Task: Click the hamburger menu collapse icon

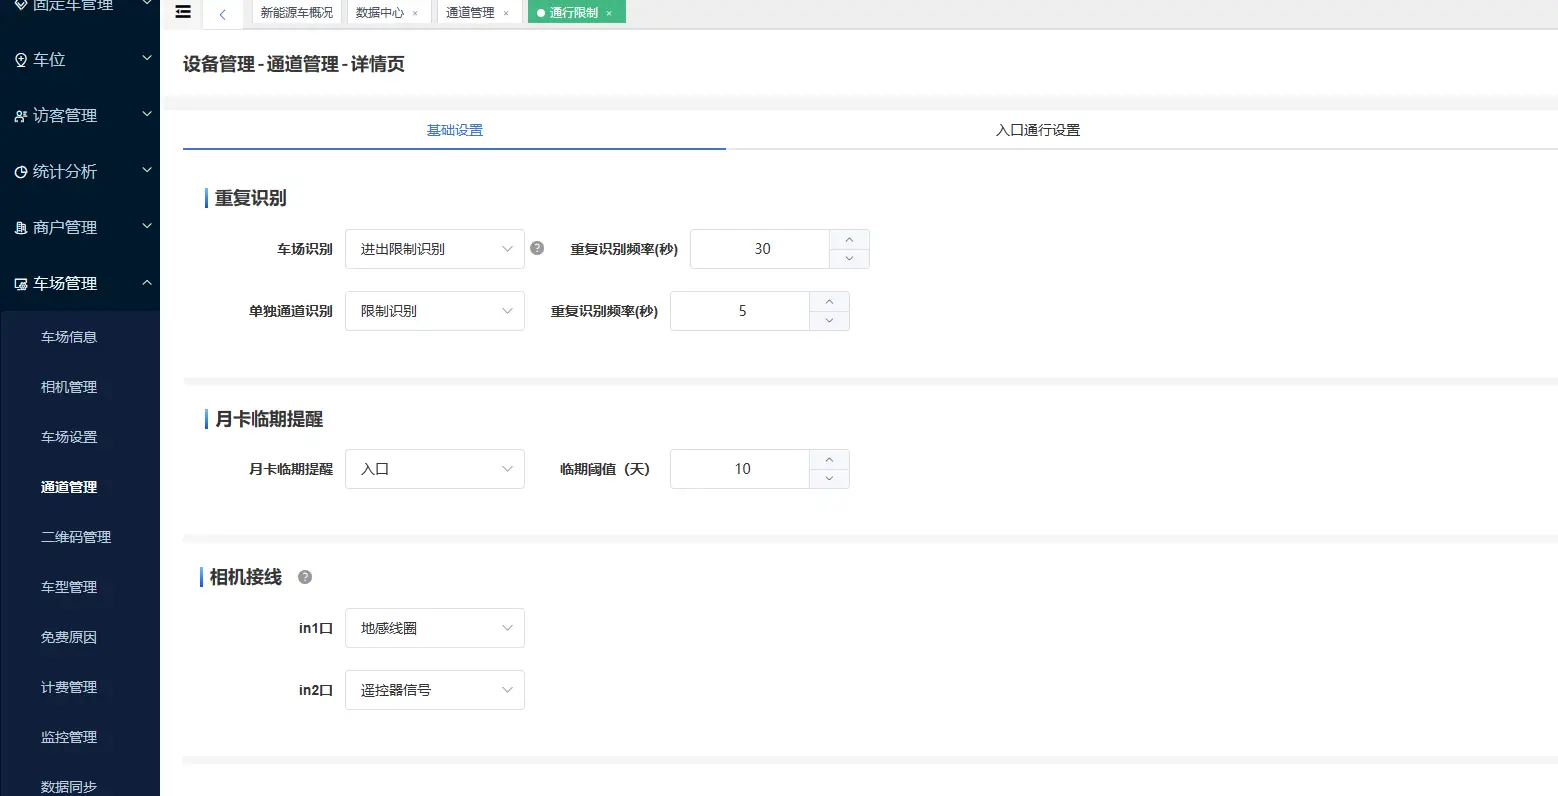Action: [x=182, y=13]
